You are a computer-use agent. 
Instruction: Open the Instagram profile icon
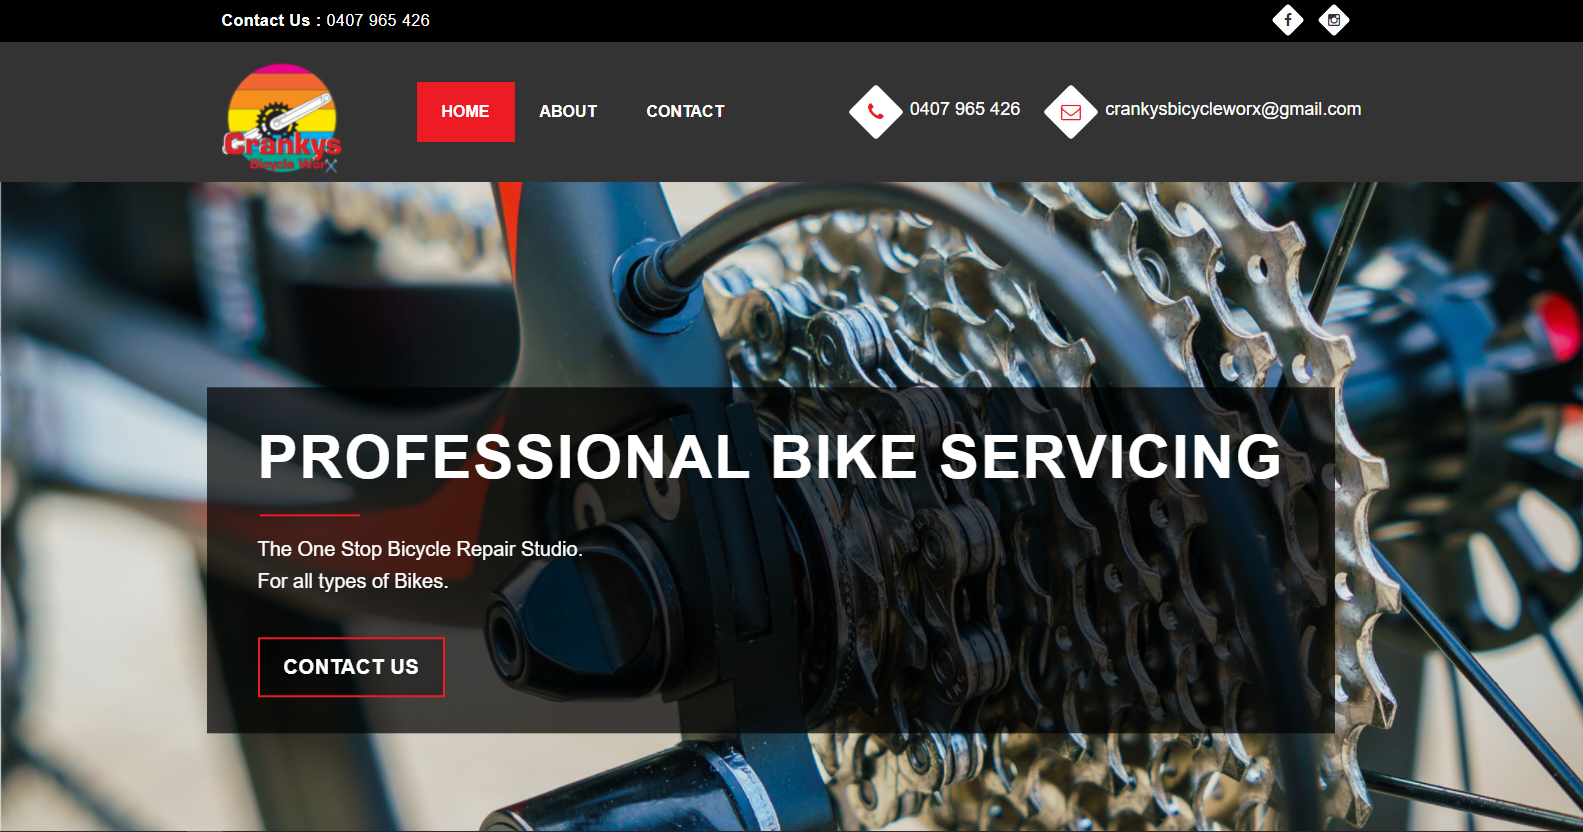coord(1334,20)
